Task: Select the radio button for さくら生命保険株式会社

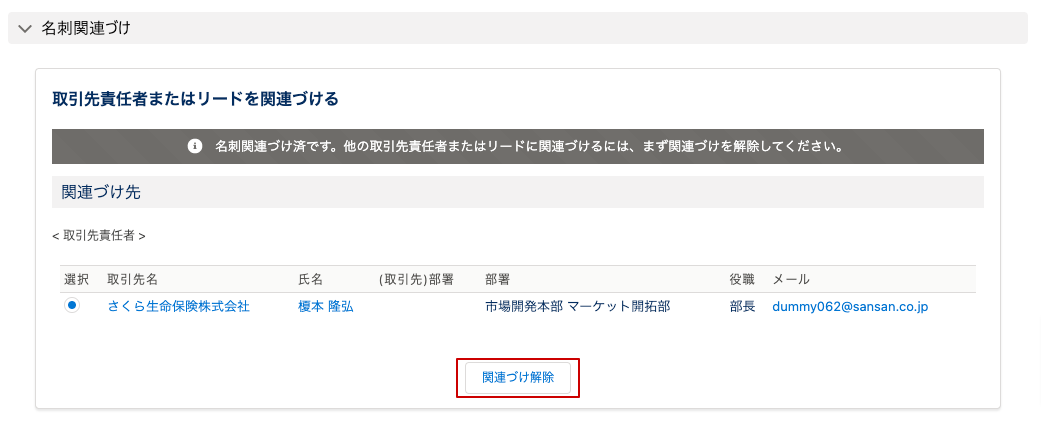Action: (x=72, y=306)
